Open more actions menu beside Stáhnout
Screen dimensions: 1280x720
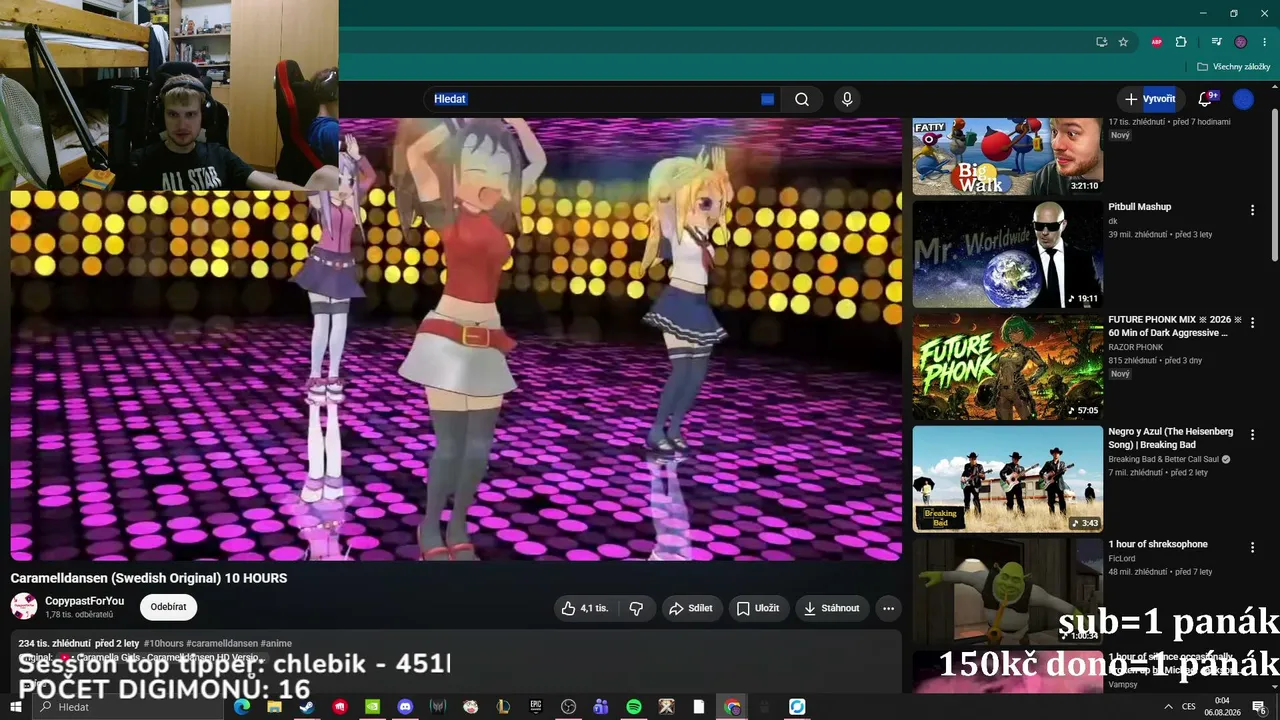pos(888,608)
